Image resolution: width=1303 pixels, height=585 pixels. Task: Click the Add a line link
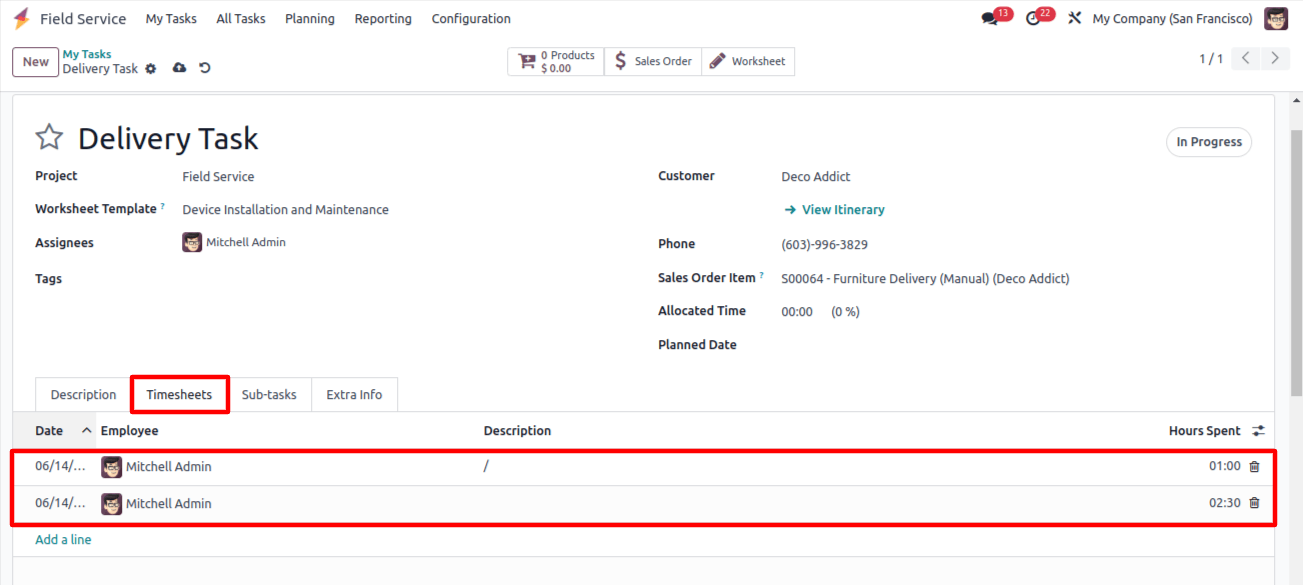point(63,540)
